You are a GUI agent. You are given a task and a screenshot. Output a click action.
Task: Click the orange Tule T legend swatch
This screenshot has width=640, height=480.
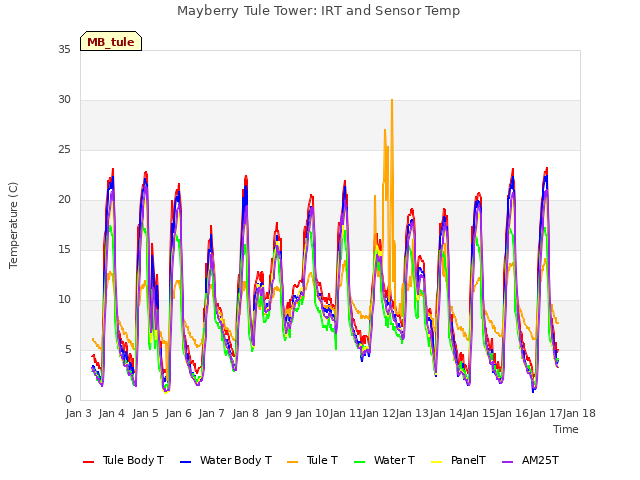[293, 462]
